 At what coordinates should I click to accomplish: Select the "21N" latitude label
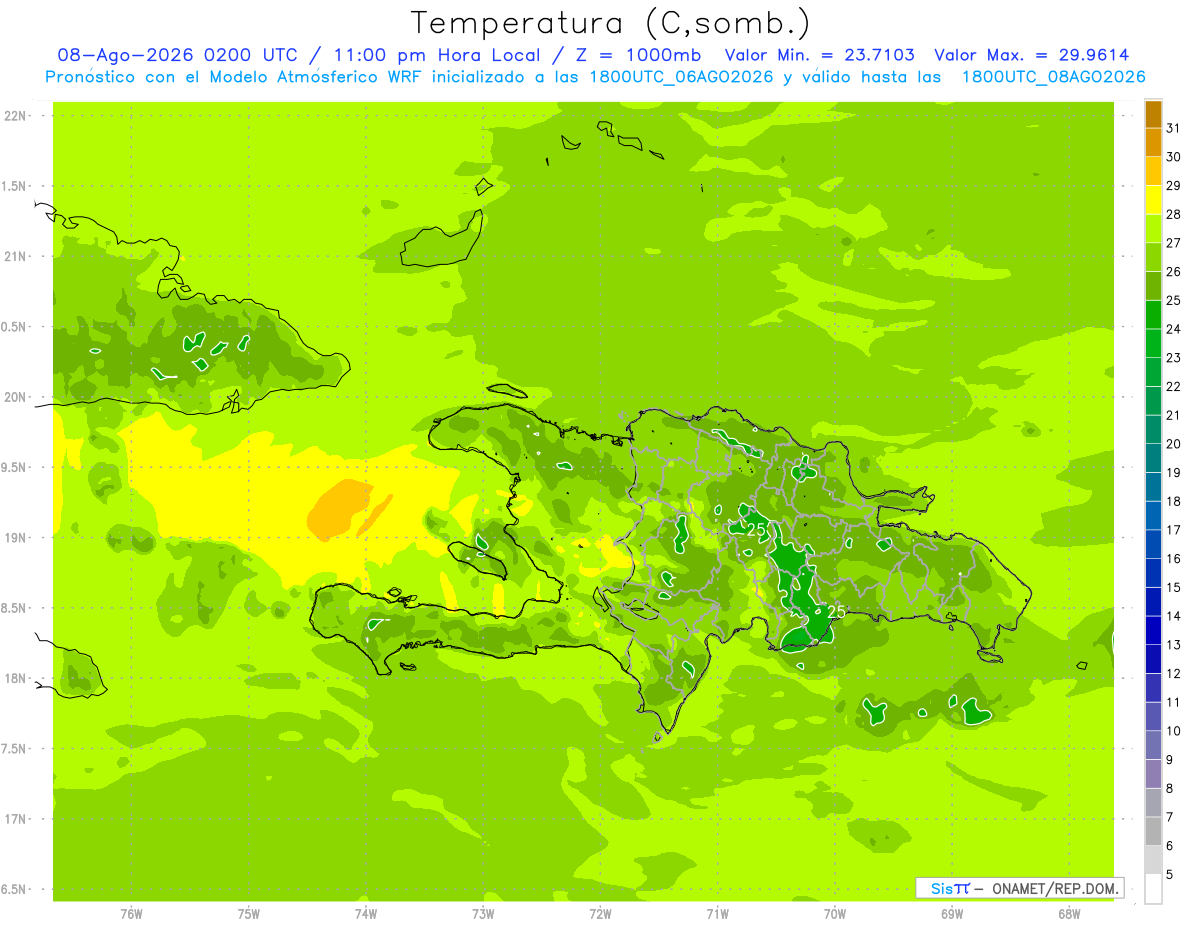point(17,257)
